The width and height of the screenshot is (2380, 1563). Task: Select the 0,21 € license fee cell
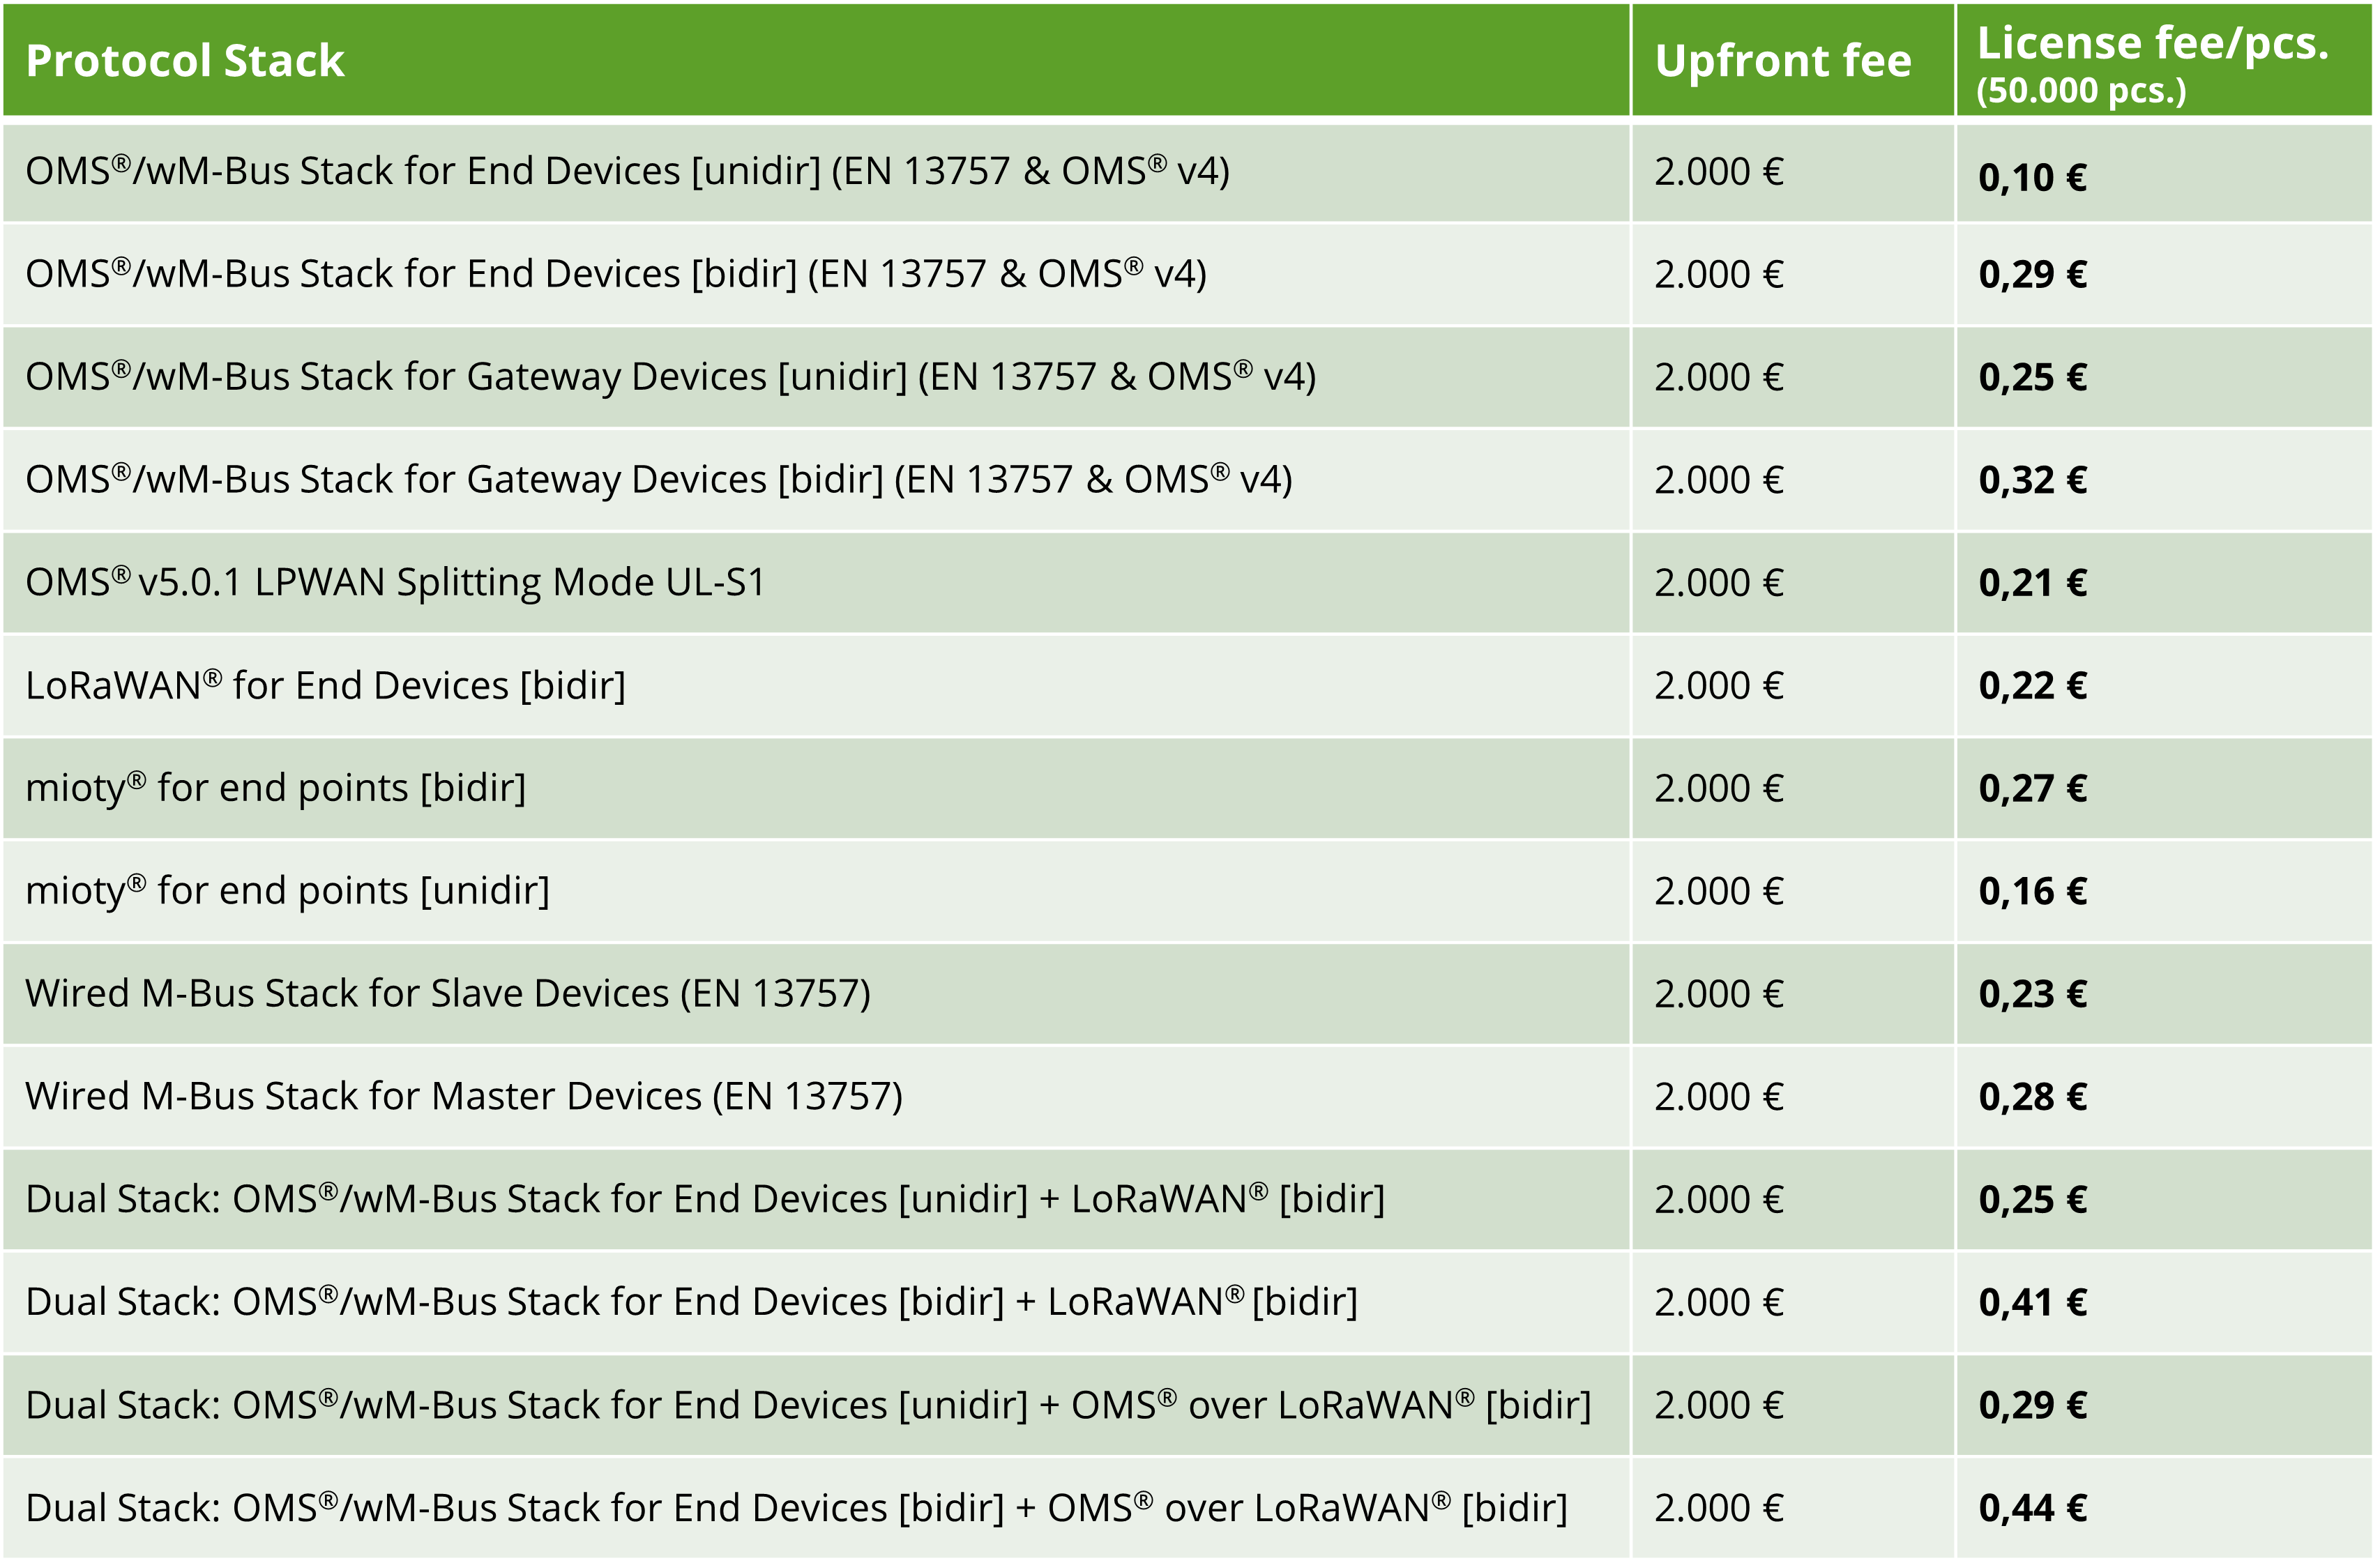pos(2032,583)
